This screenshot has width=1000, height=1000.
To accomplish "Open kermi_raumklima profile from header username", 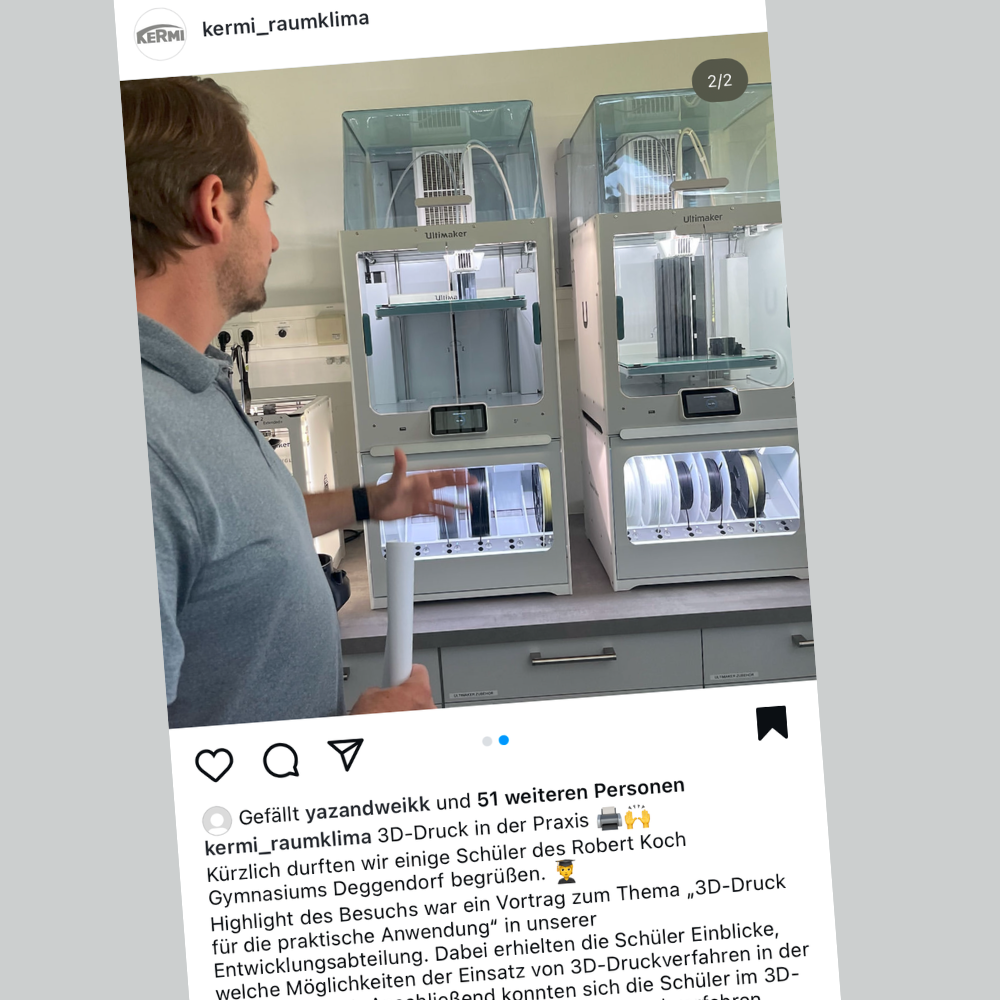I will [x=285, y=24].
